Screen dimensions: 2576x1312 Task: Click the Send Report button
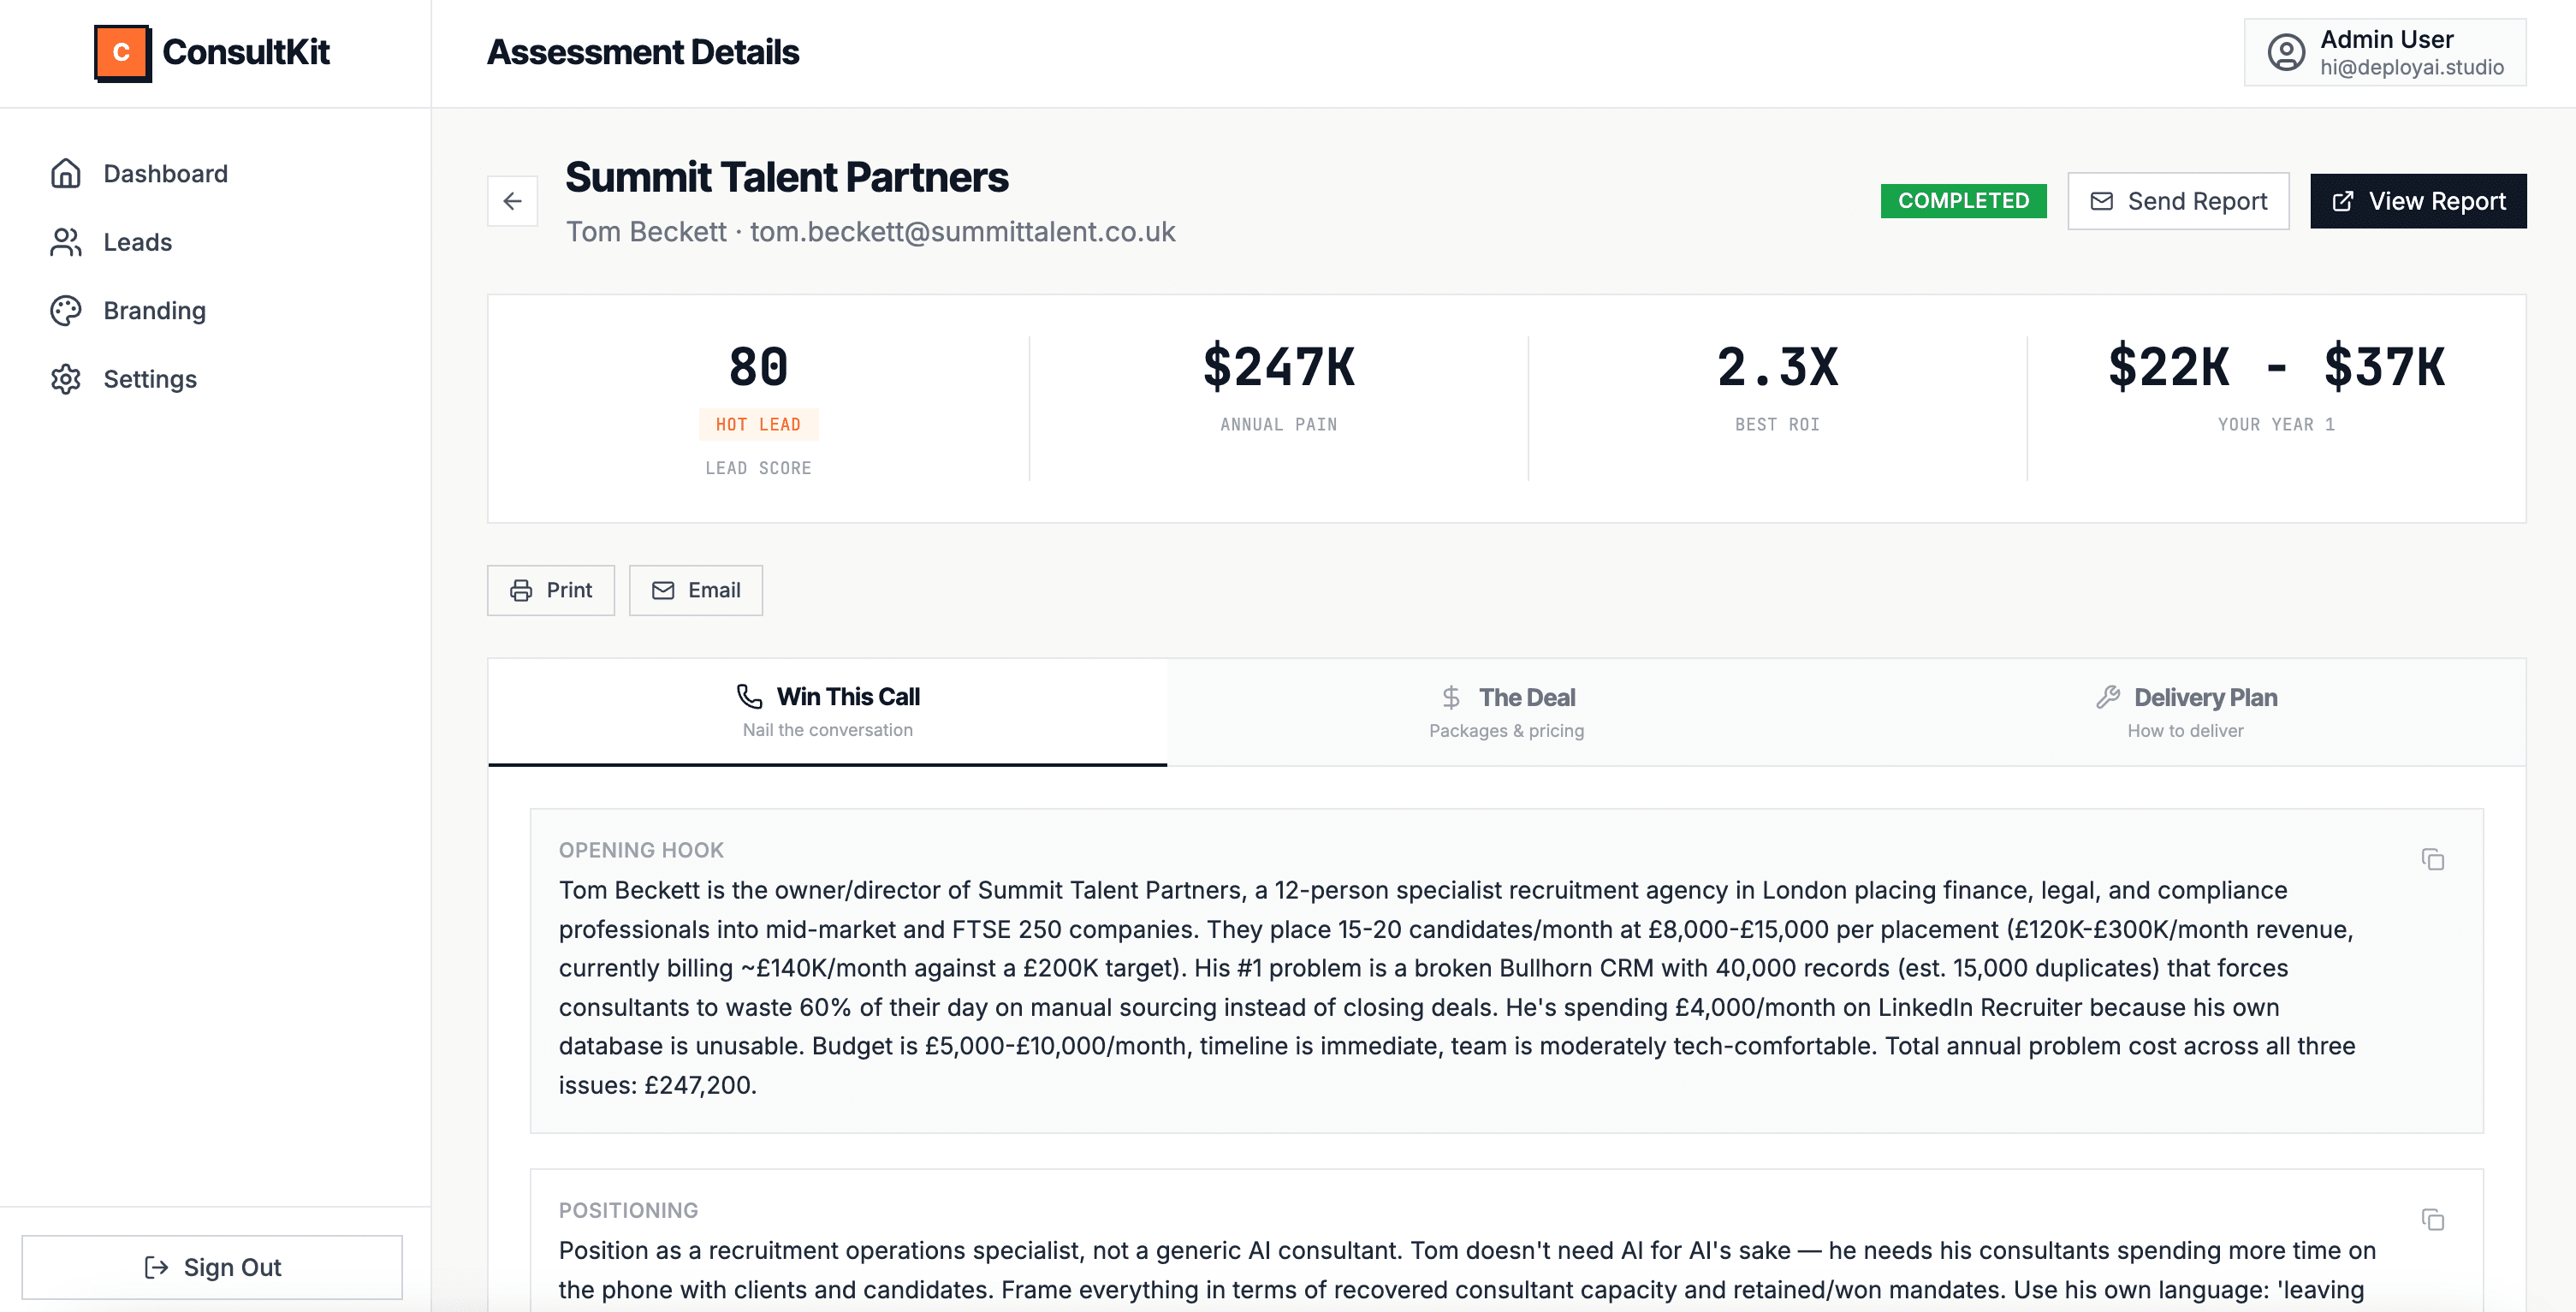pyautogui.click(x=2178, y=200)
